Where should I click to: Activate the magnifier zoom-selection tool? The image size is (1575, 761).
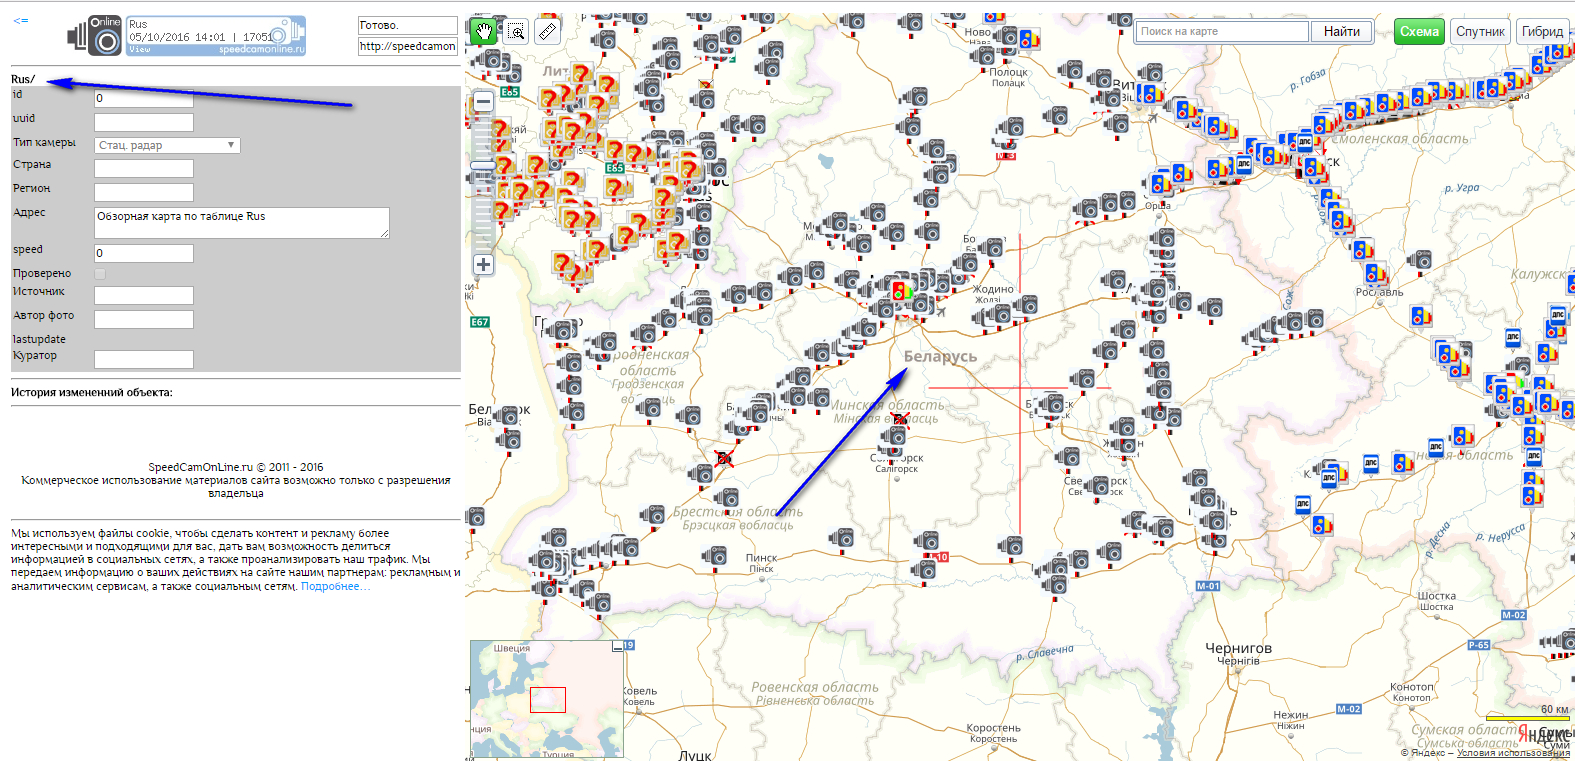(x=516, y=31)
